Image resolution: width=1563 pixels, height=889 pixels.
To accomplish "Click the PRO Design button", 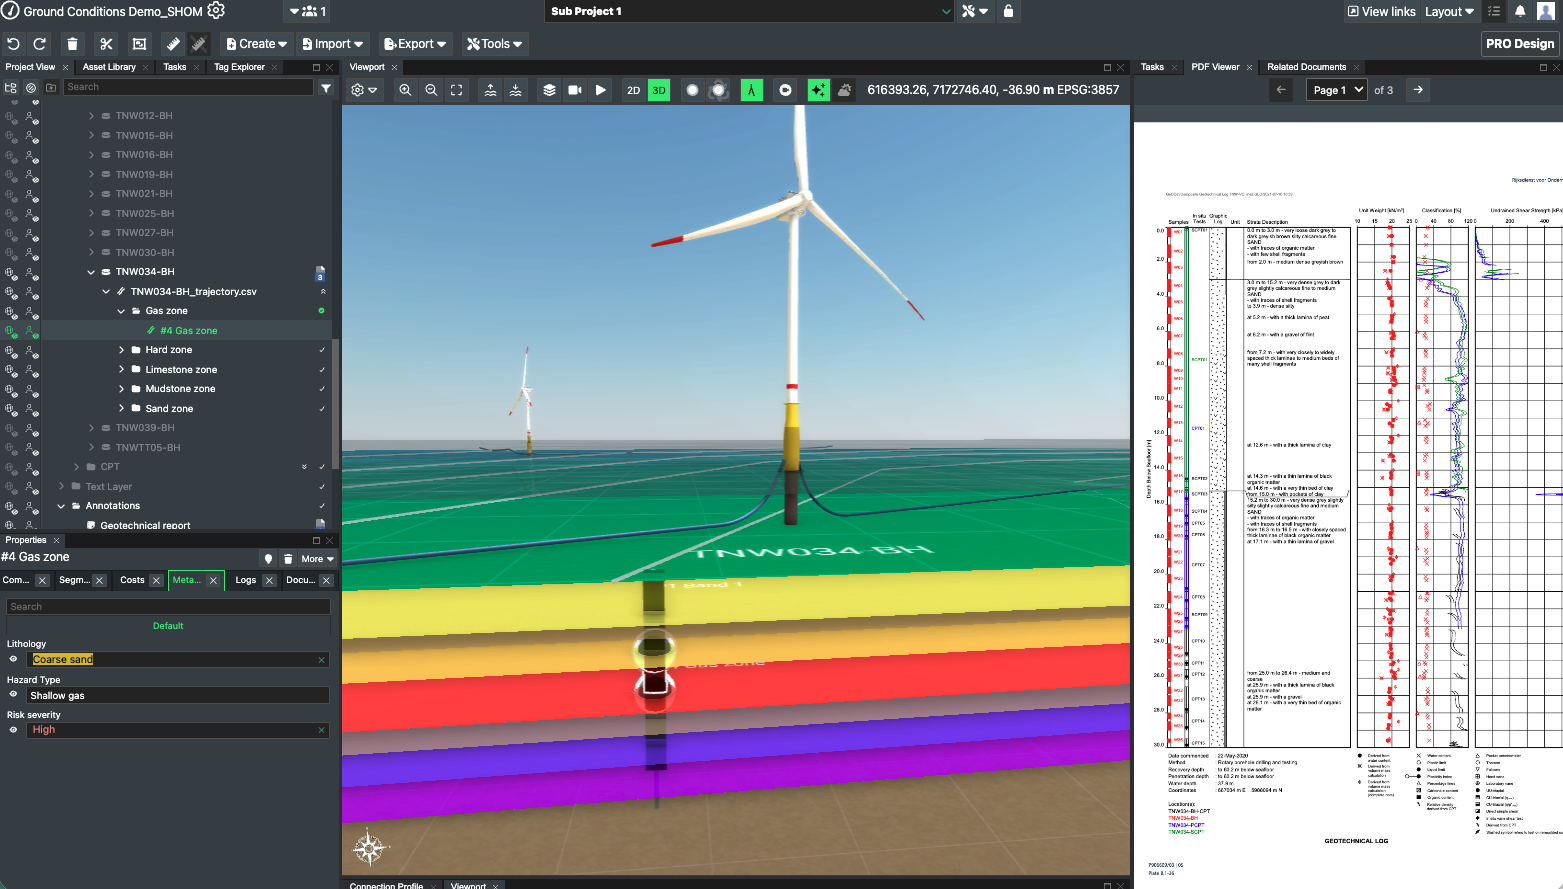I will [x=1519, y=44].
